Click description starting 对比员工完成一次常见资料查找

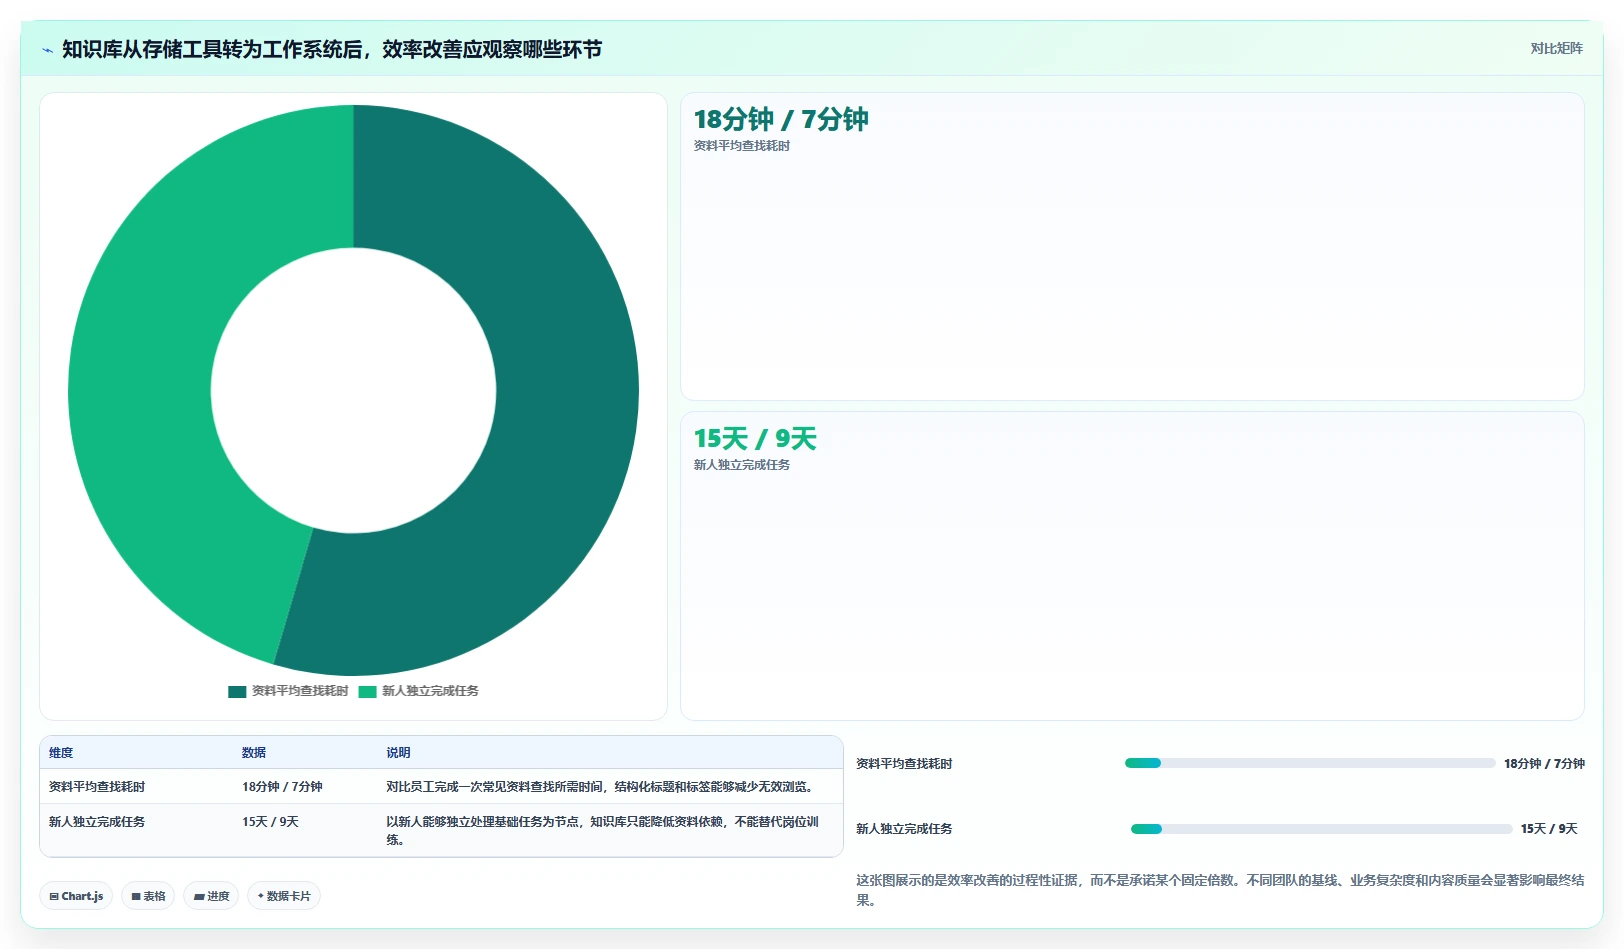point(602,787)
